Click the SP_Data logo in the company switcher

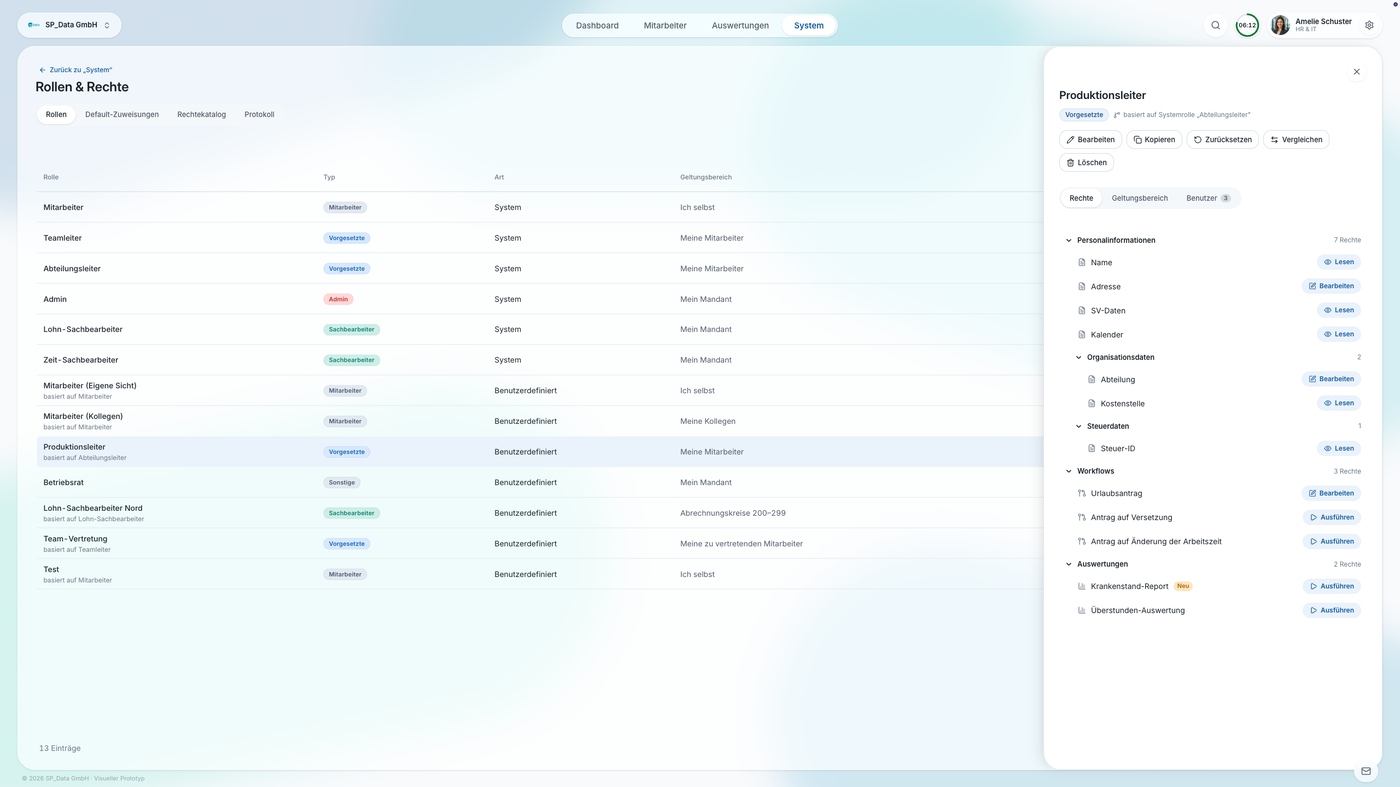click(x=34, y=25)
